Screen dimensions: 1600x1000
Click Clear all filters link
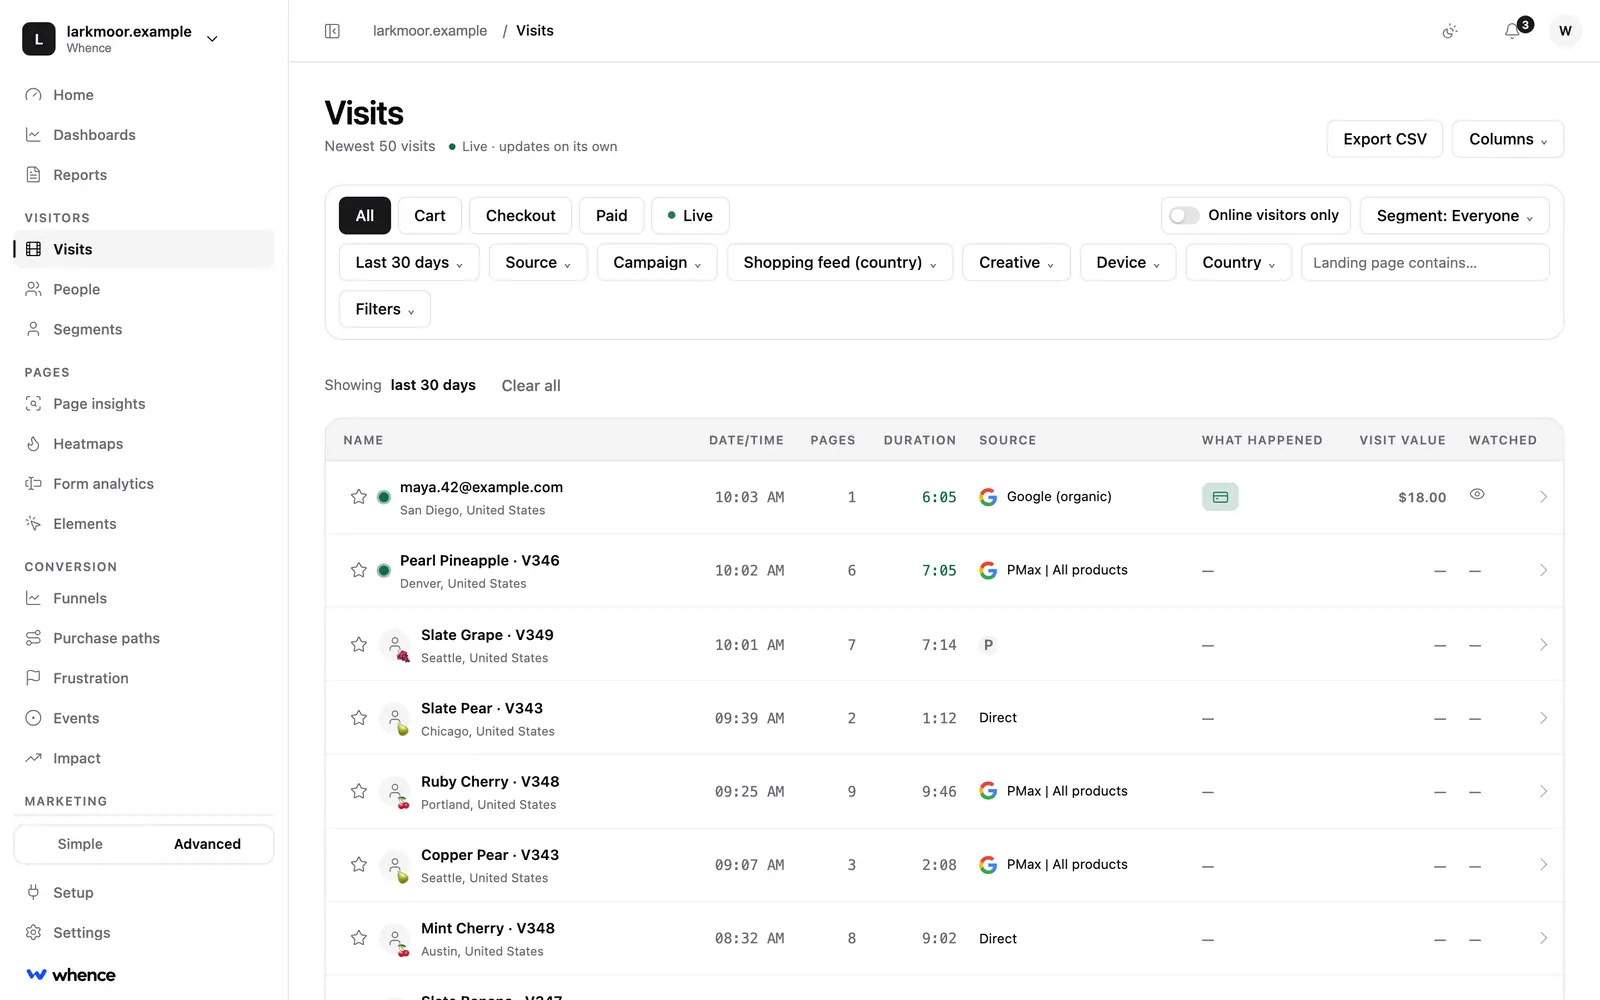pos(531,386)
